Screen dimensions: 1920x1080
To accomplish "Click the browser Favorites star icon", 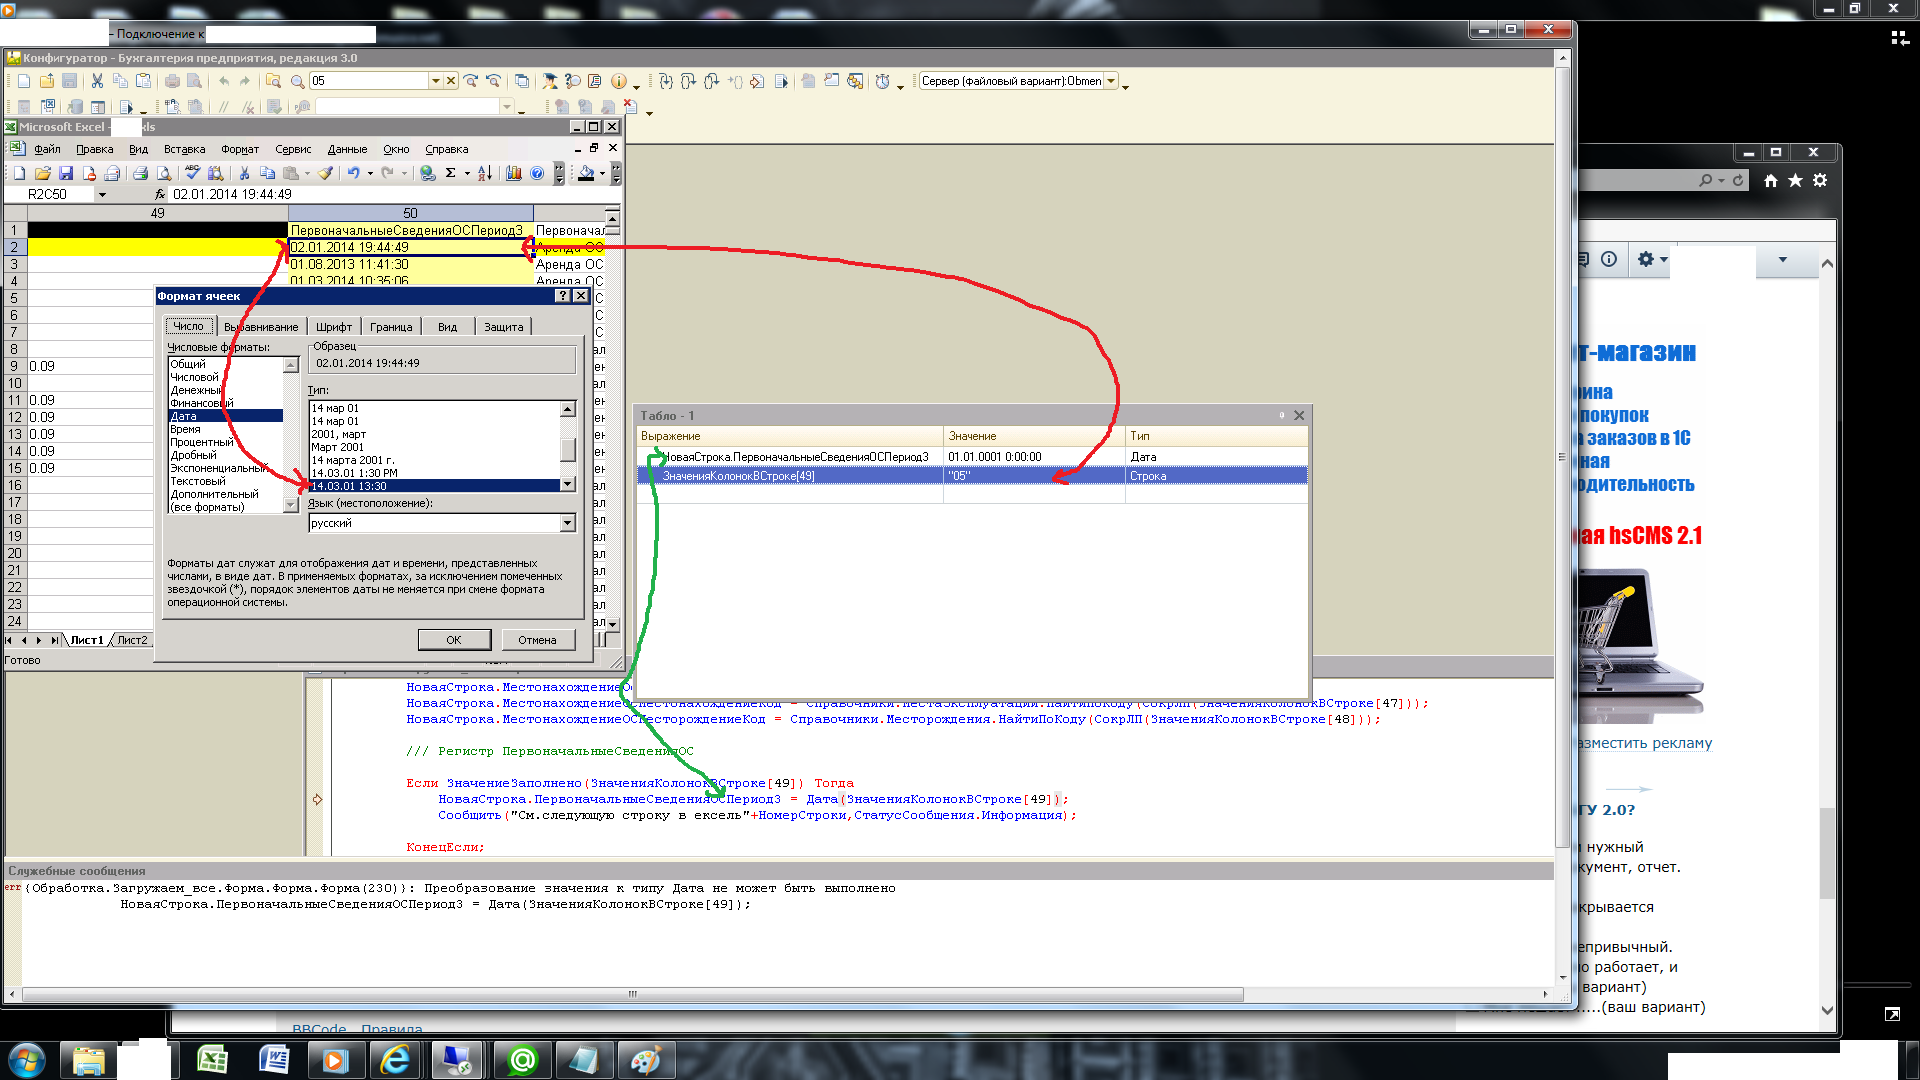I will point(1796,181).
